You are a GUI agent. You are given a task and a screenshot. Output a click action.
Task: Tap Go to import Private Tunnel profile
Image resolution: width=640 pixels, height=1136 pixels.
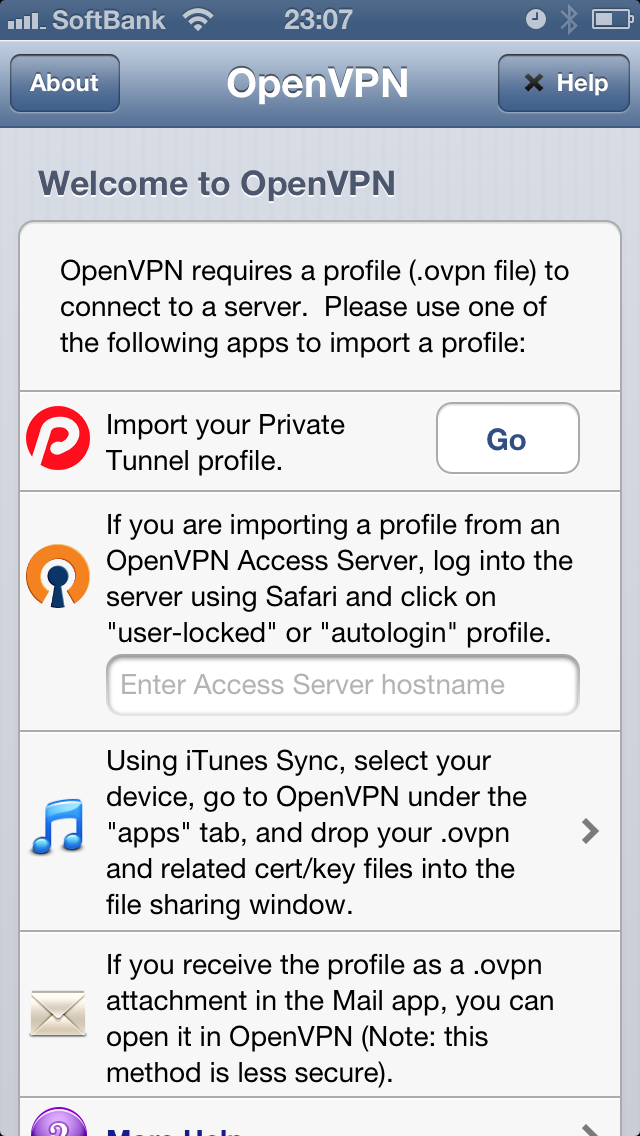click(507, 438)
